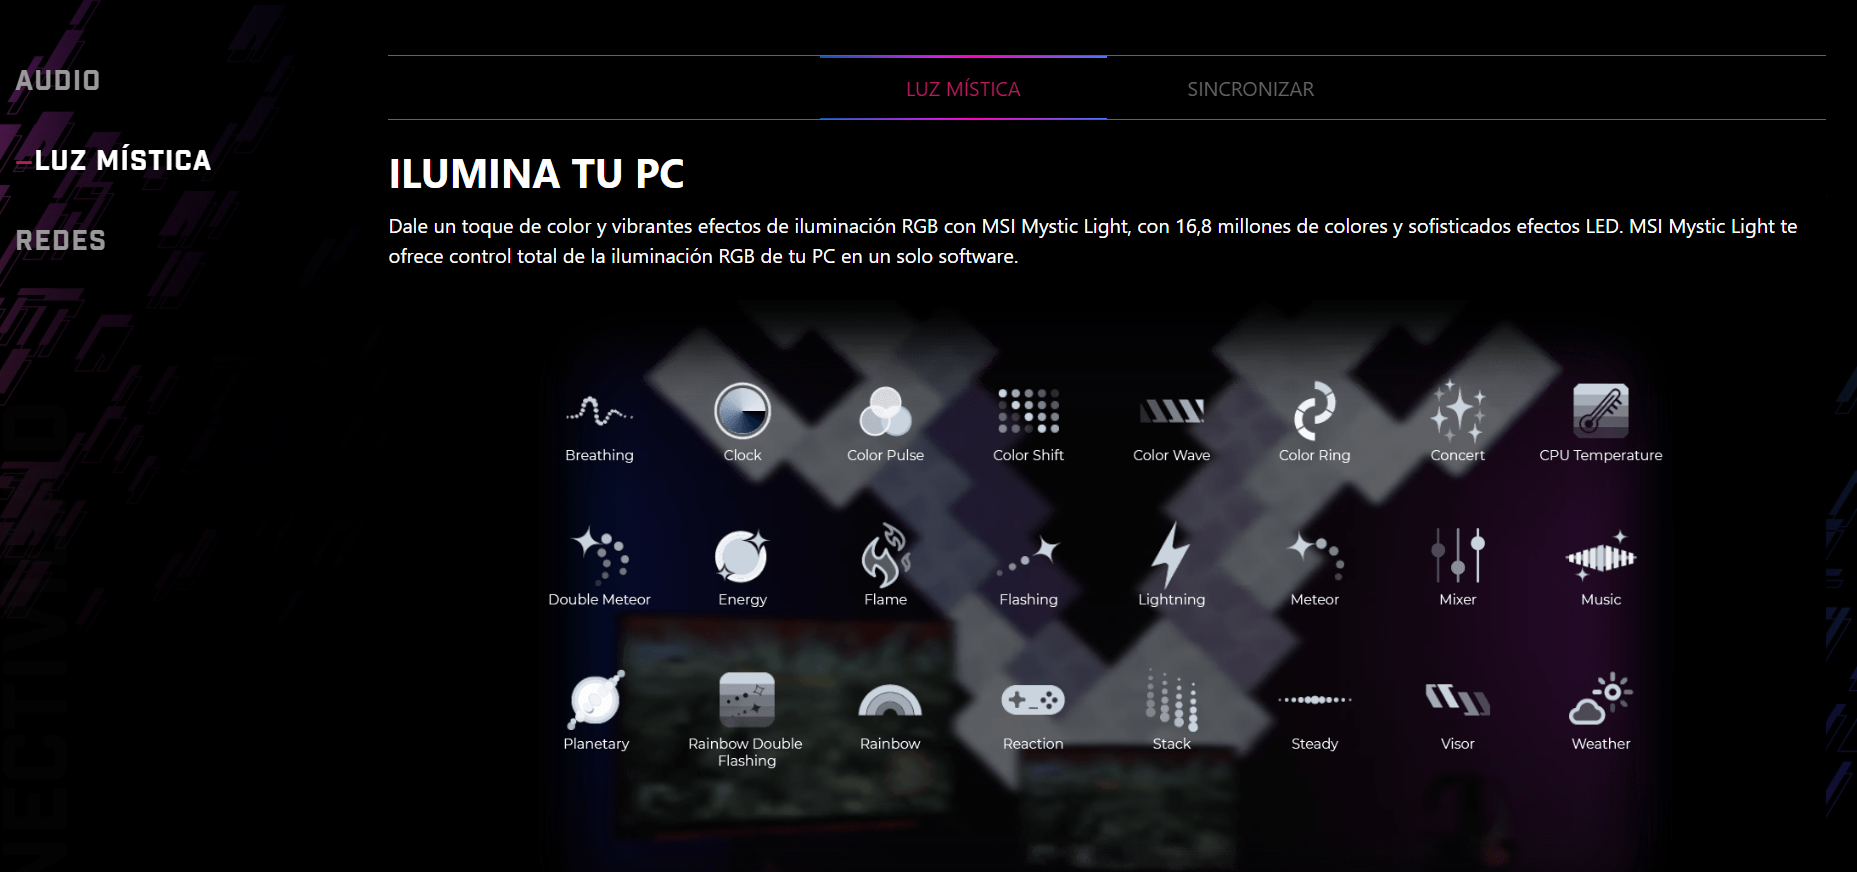Switch to the SINCRONIZAR tab

point(1250,89)
